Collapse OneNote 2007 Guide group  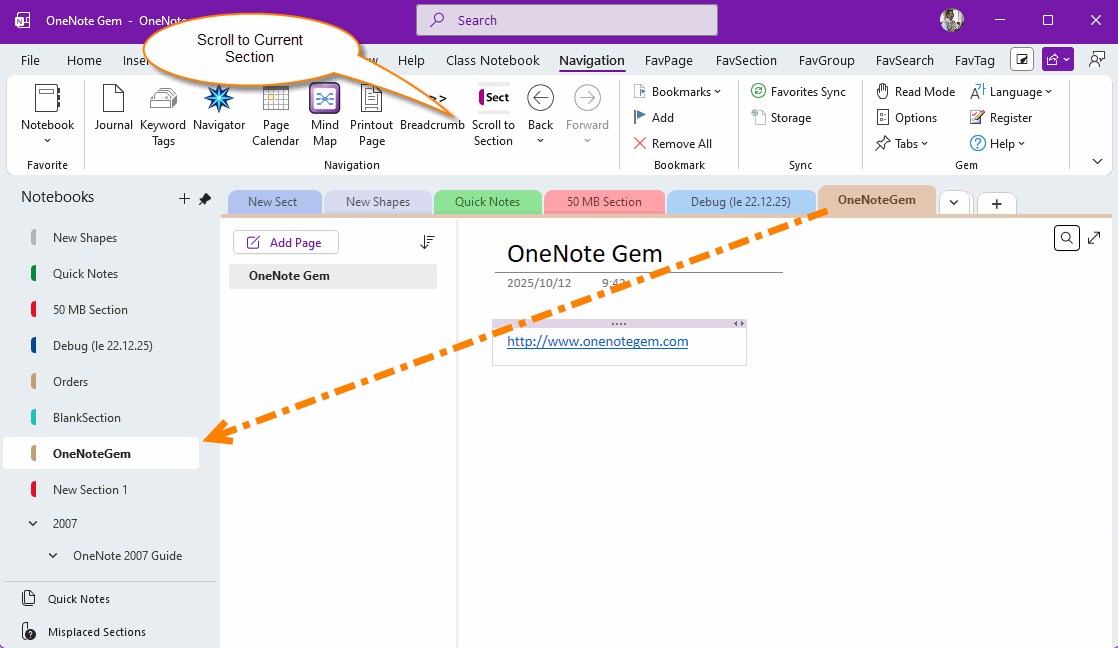point(53,555)
